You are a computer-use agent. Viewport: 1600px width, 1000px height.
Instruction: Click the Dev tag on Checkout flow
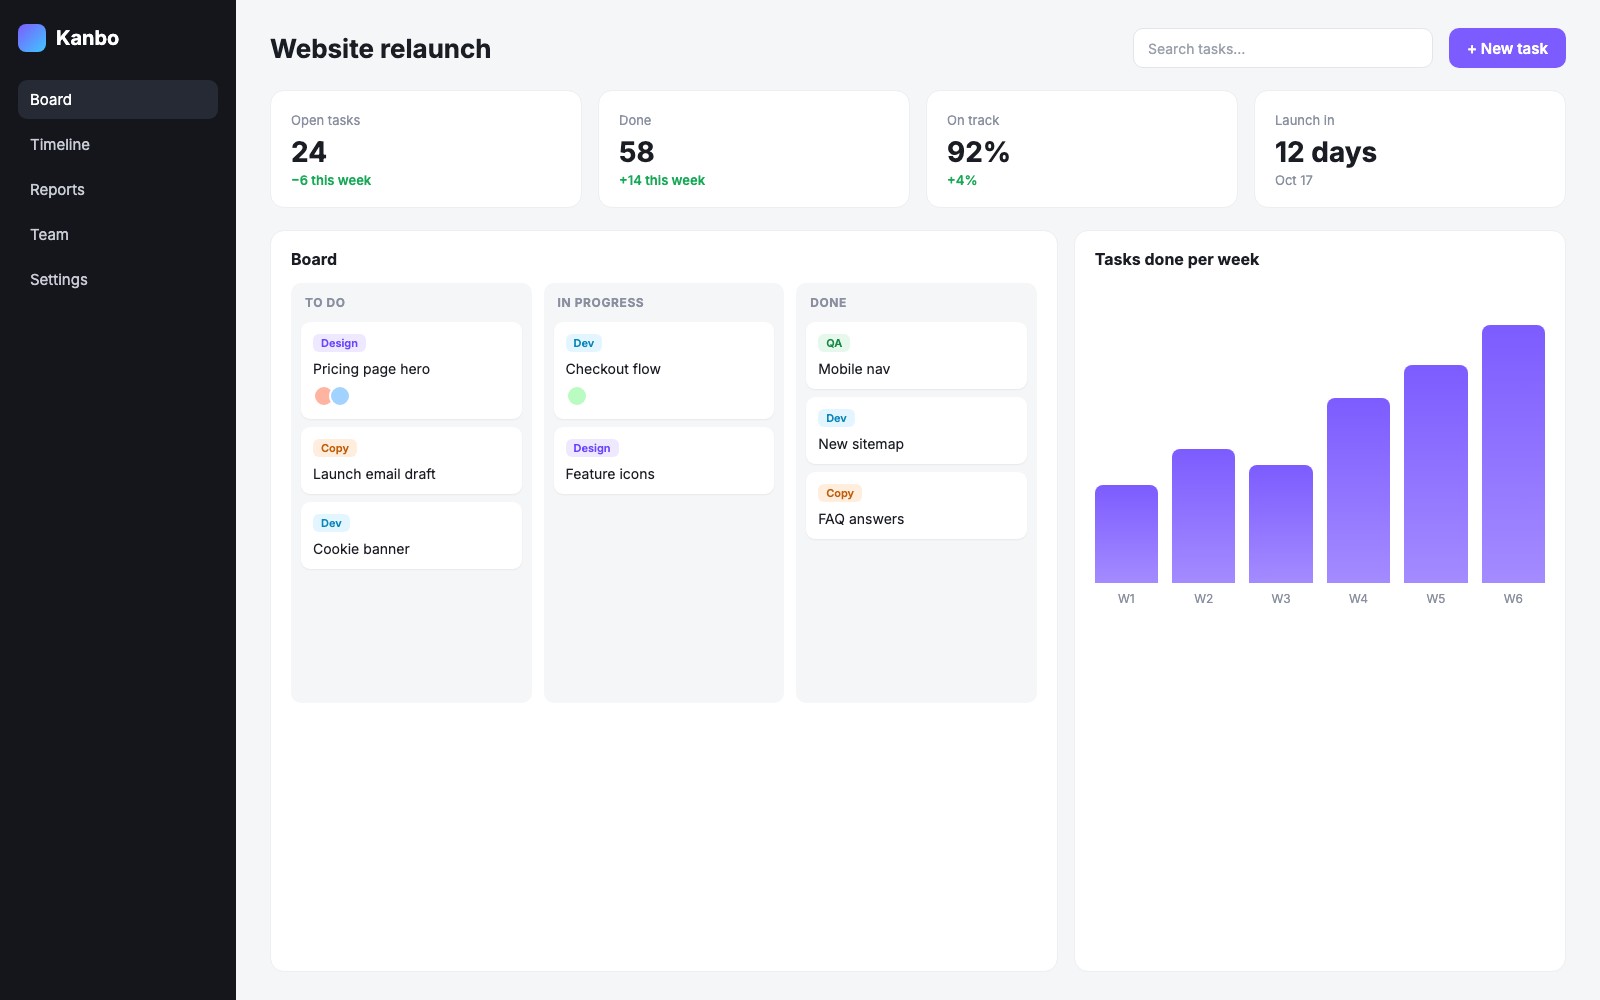pyautogui.click(x=584, y=343)
